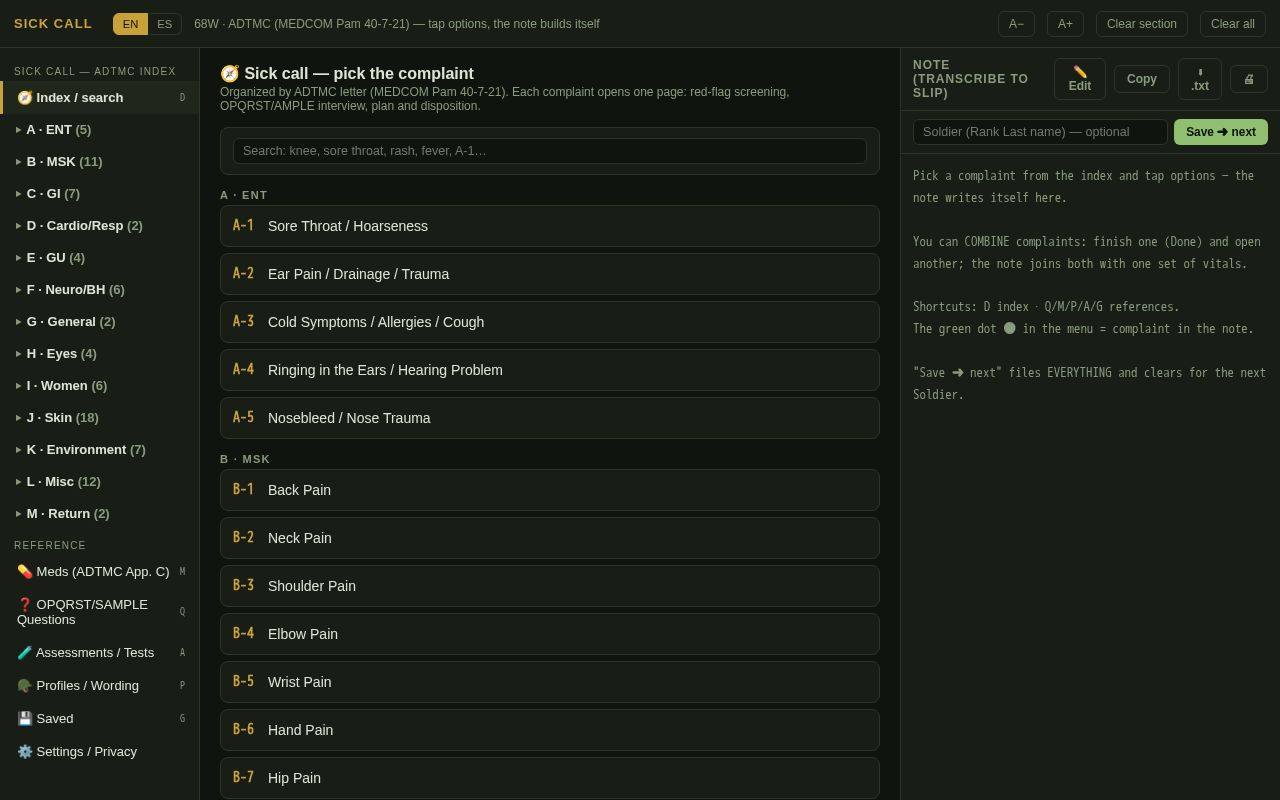Copy the note to clipboard

coord(1142,79)
